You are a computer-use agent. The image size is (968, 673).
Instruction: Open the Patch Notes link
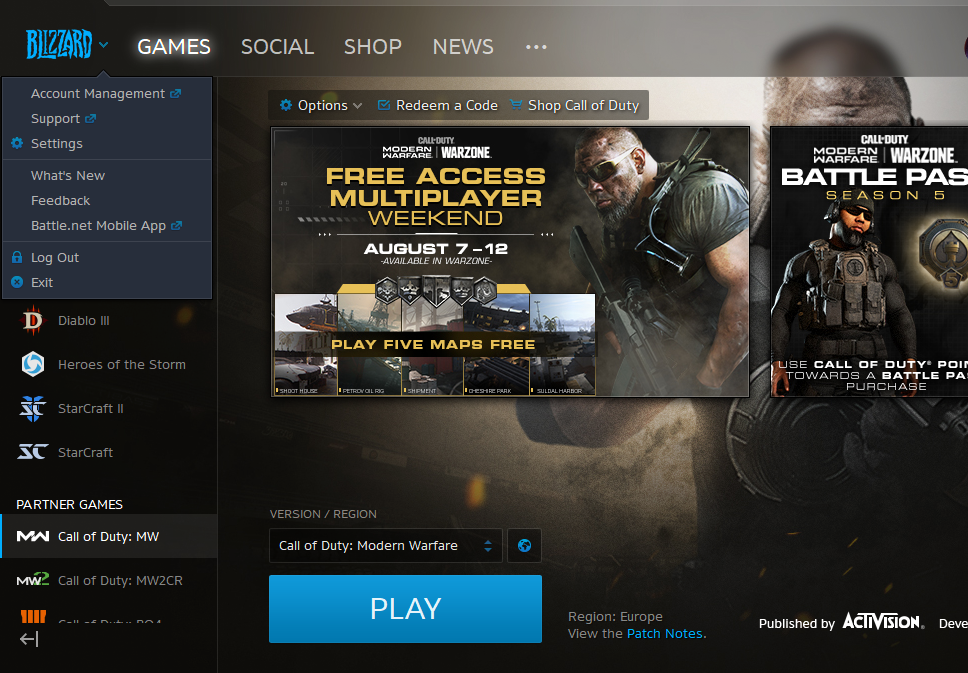tap(664, 633)
